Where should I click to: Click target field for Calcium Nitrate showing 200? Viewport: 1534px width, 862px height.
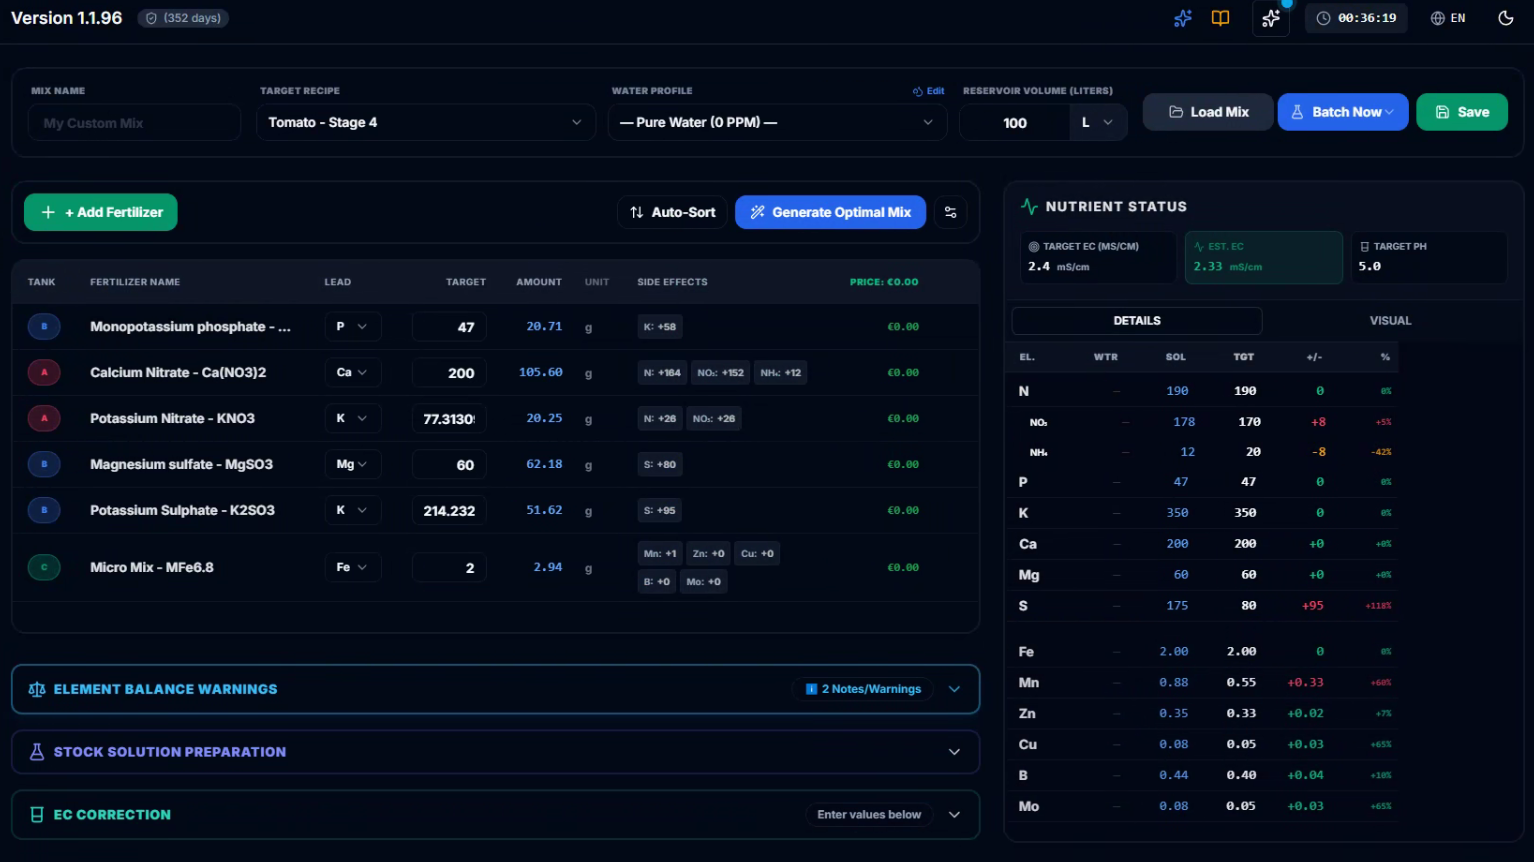pyautogui.click(x=449, y=373)
